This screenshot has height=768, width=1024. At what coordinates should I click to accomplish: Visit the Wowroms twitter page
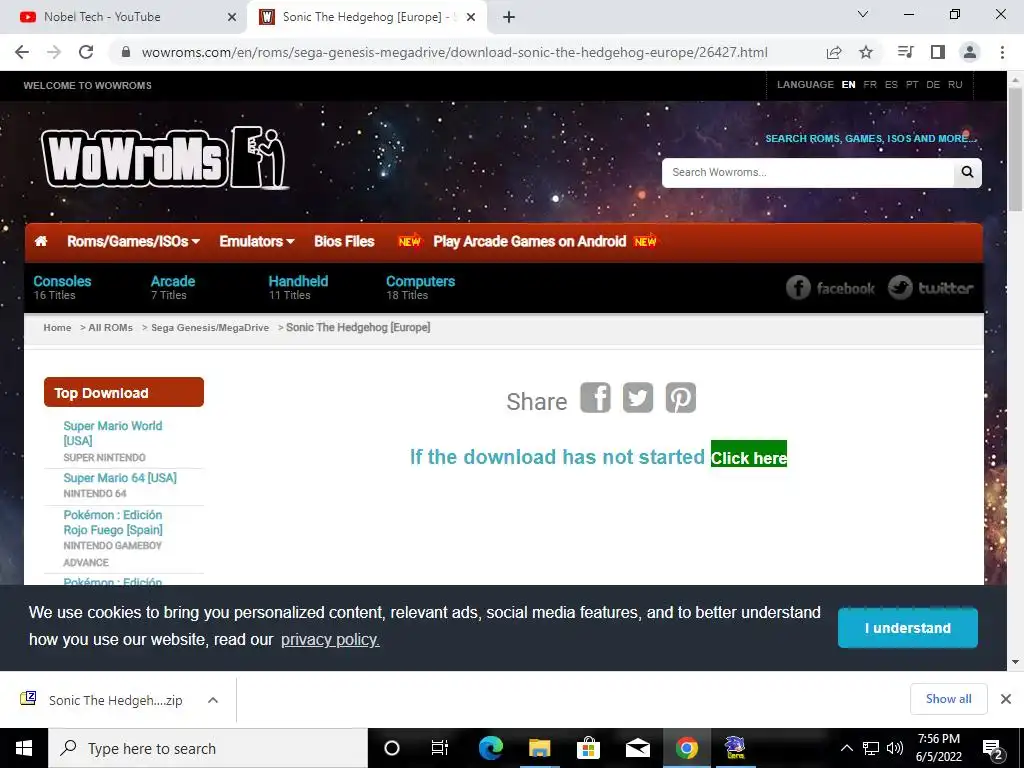931,287
